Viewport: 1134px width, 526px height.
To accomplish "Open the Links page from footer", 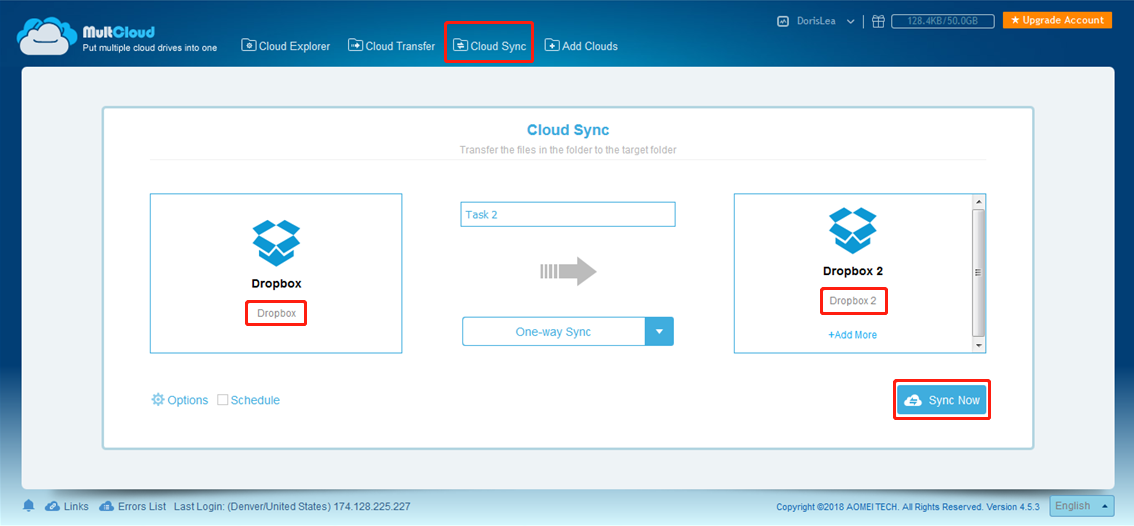I will point(67,506).
